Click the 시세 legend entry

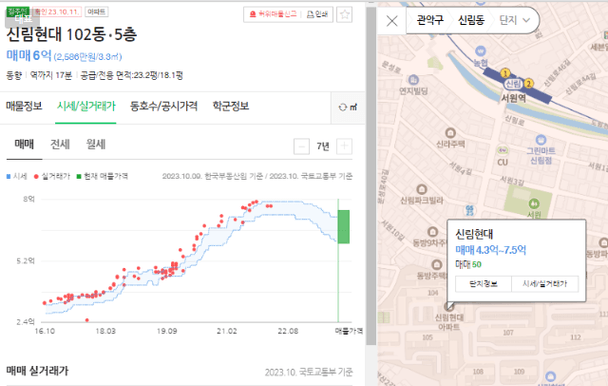pos(17,177)
